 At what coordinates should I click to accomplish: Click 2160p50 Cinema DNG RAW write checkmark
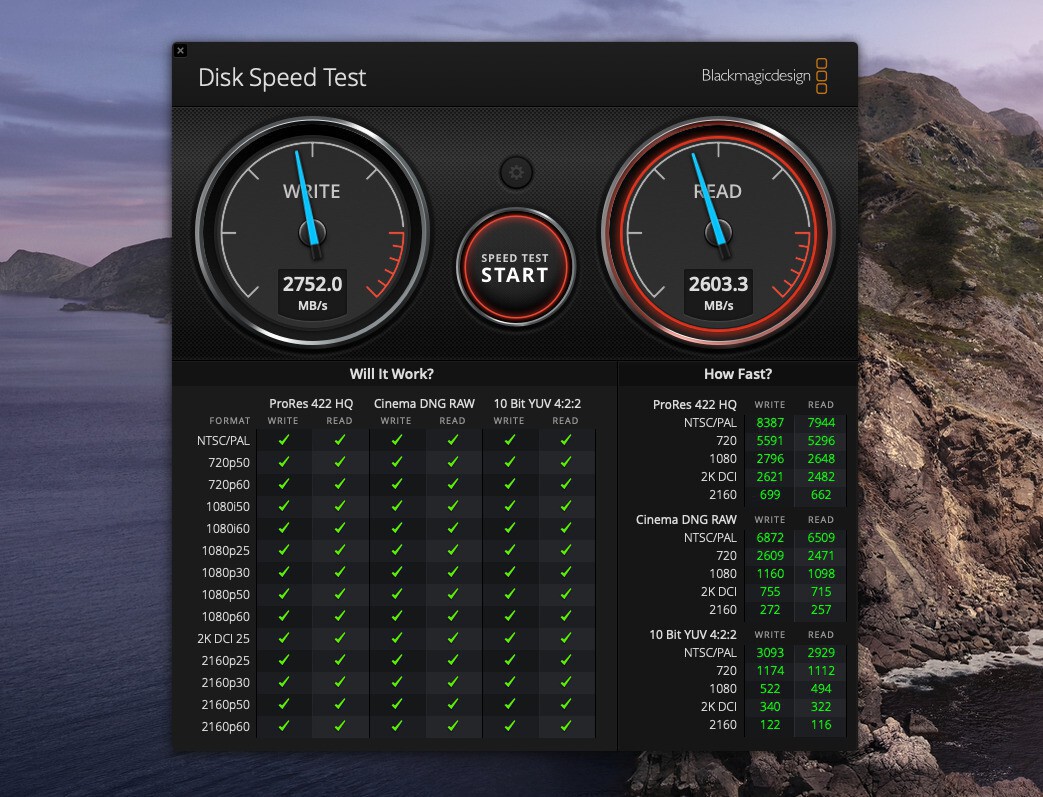(x=397, y=703)
